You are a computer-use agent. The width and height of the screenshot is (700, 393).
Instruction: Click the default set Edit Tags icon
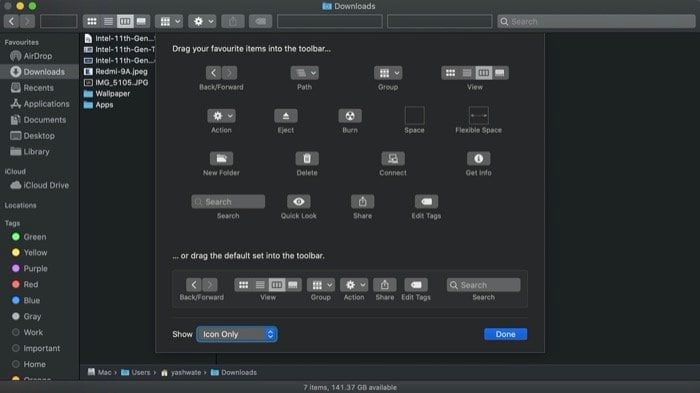[416, 285]
